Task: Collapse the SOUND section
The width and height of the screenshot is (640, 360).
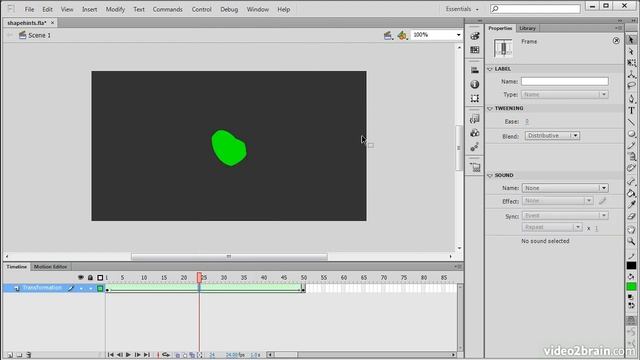Action: click(490, 175)
